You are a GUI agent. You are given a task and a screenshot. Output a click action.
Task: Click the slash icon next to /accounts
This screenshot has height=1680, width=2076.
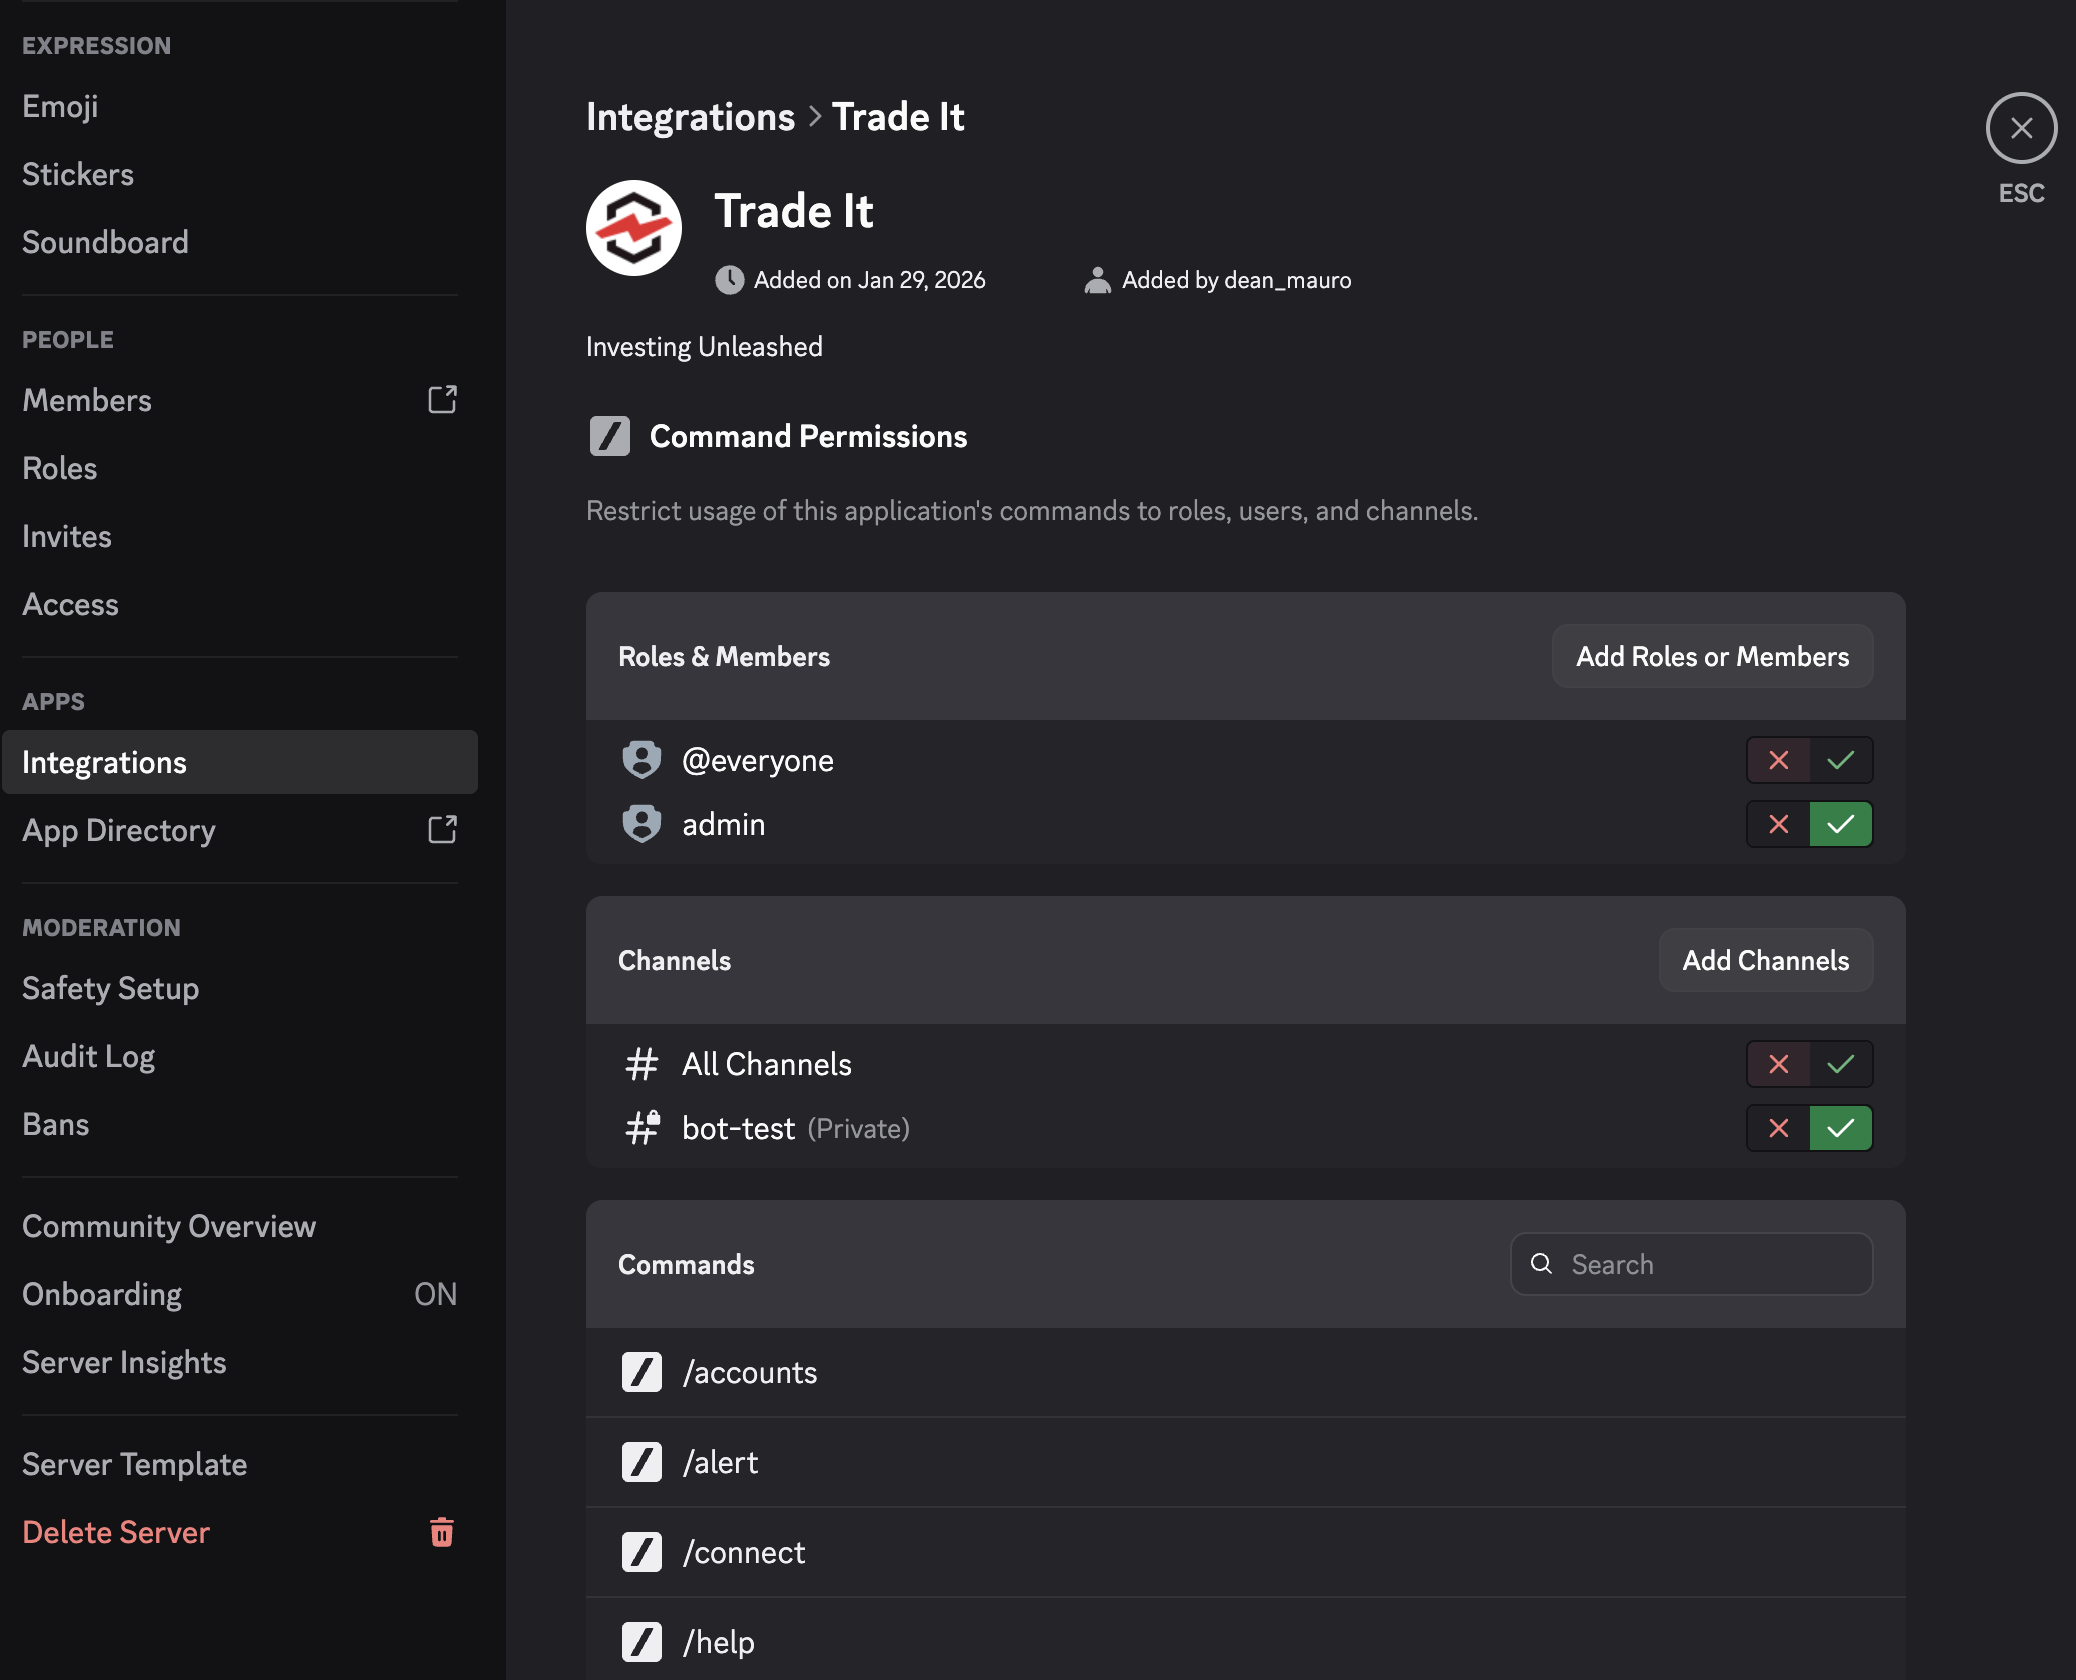642,1372
